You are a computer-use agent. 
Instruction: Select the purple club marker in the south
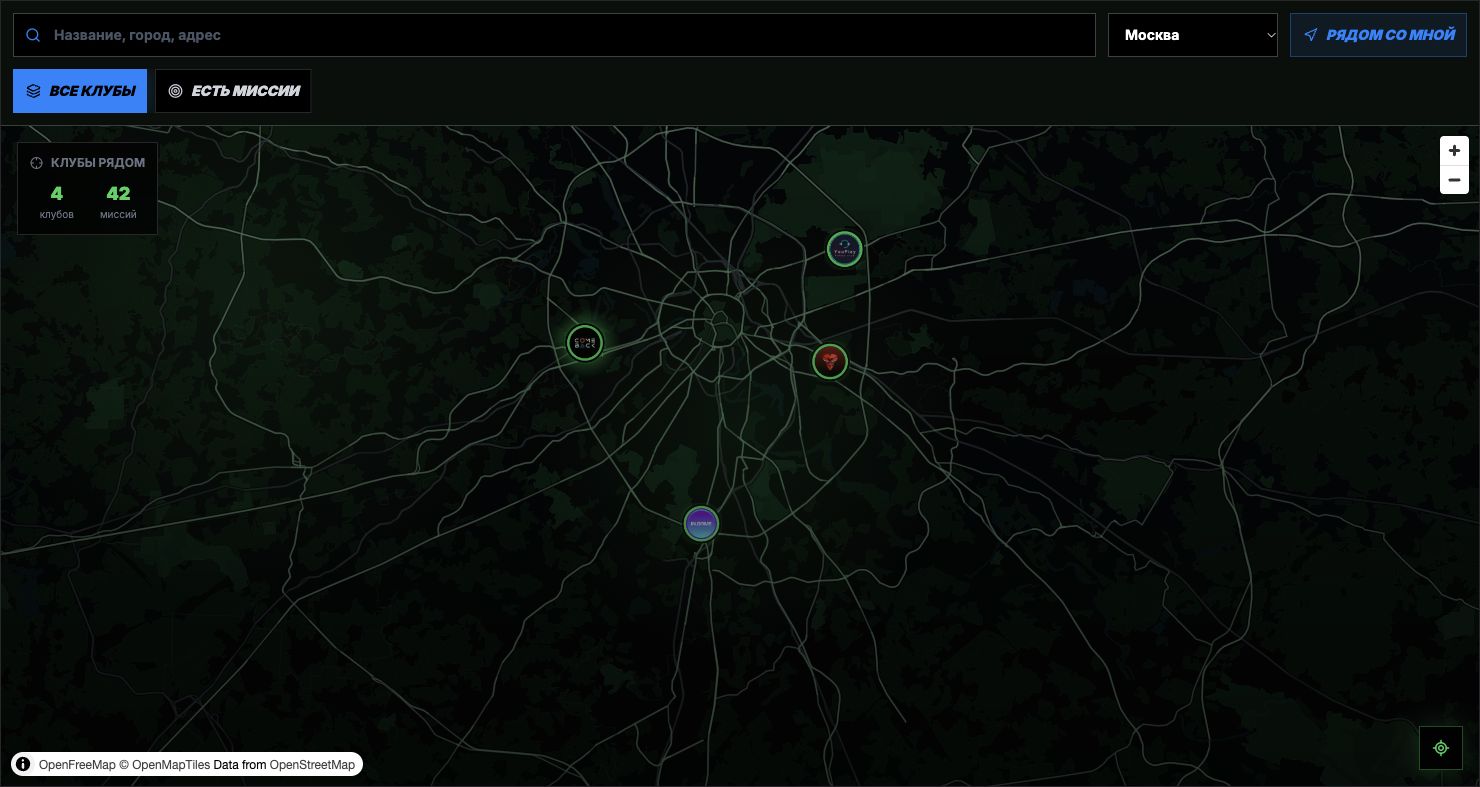pos(702,523)
